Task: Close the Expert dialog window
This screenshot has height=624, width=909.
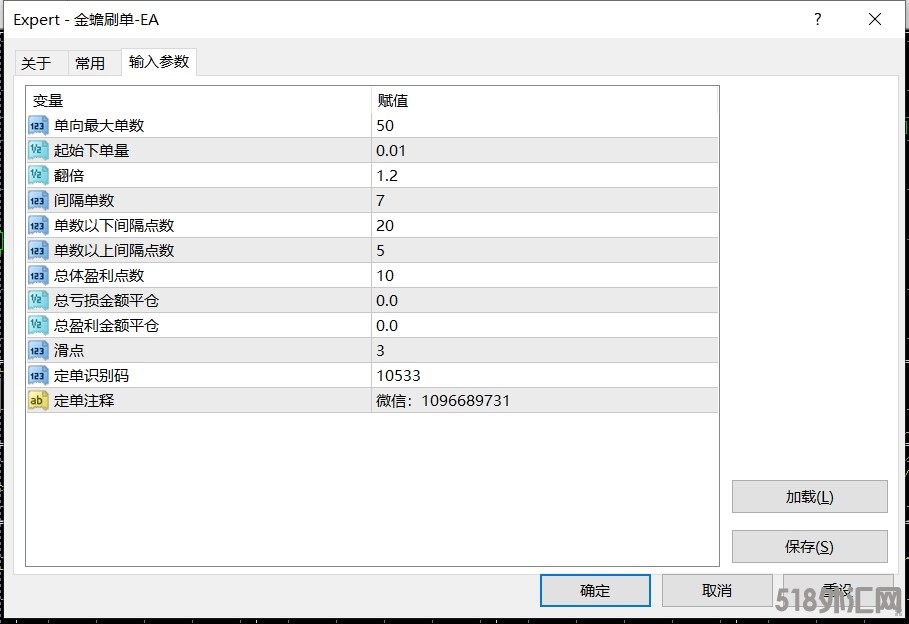Action: [x=875, y=19]
